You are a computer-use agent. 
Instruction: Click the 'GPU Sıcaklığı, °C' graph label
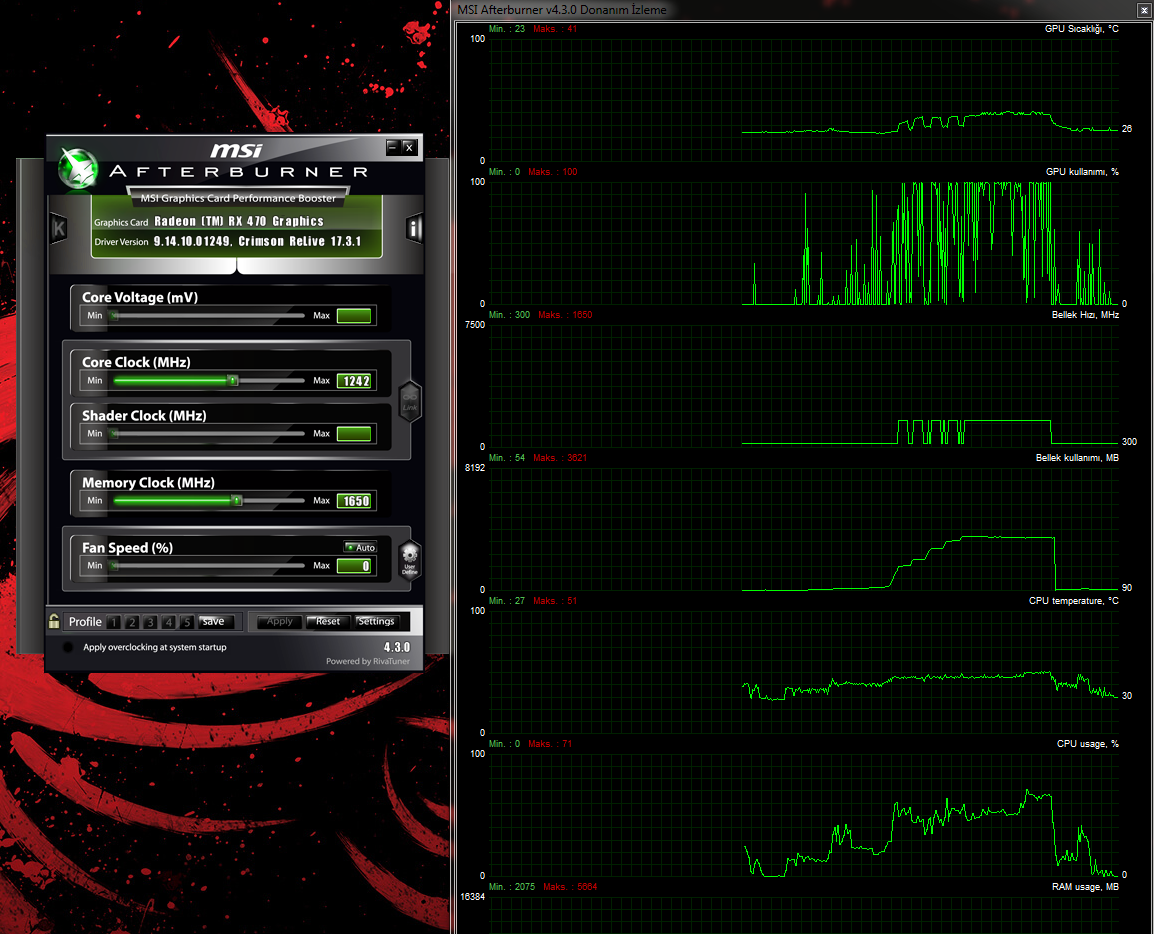point(1081,29)
